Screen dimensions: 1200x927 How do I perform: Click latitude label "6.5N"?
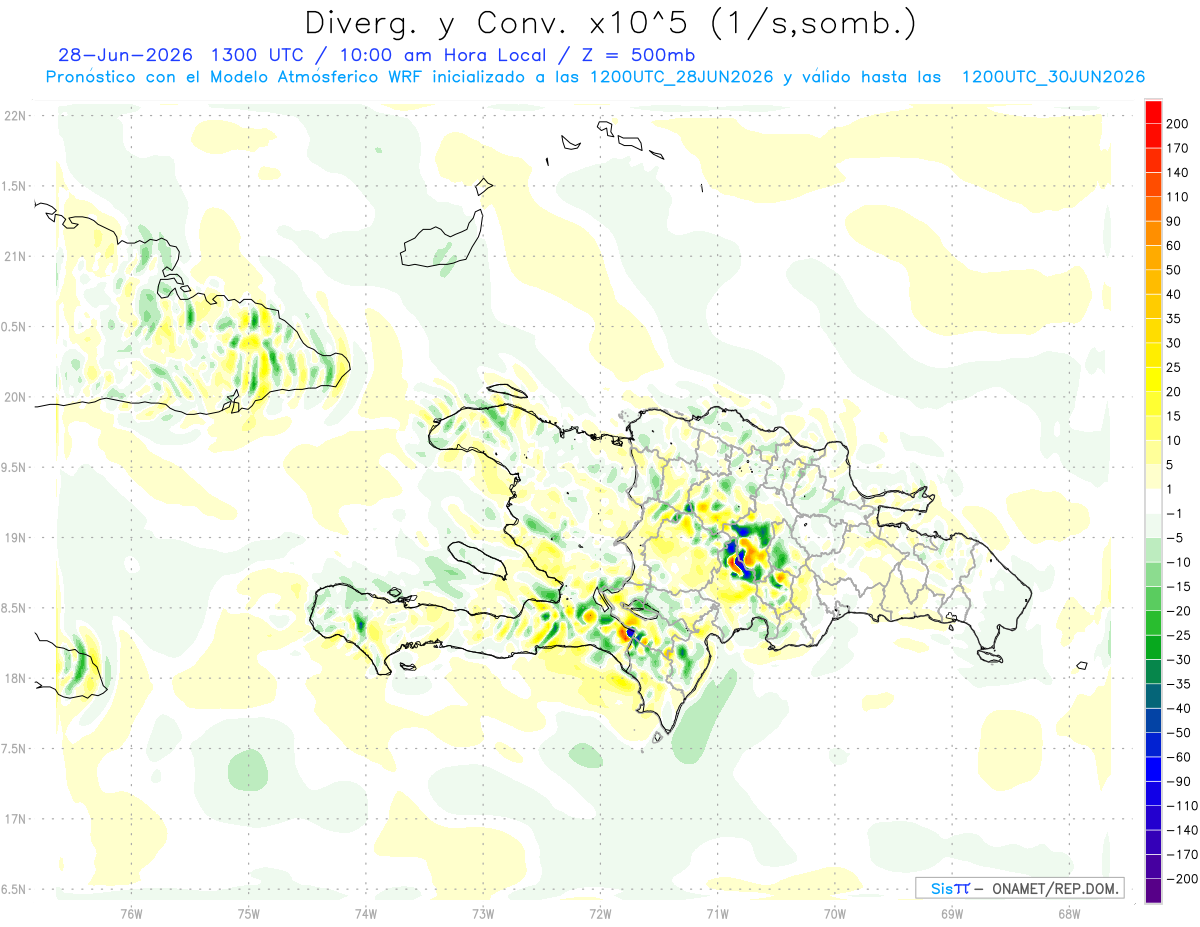click(14, 889)
